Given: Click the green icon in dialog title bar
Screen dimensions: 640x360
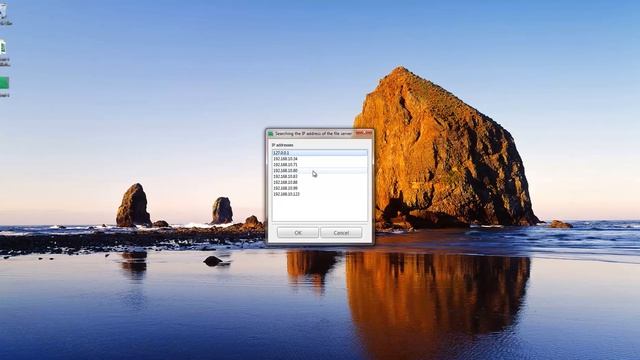Looking at the screenshot, I should click(270, 133).
